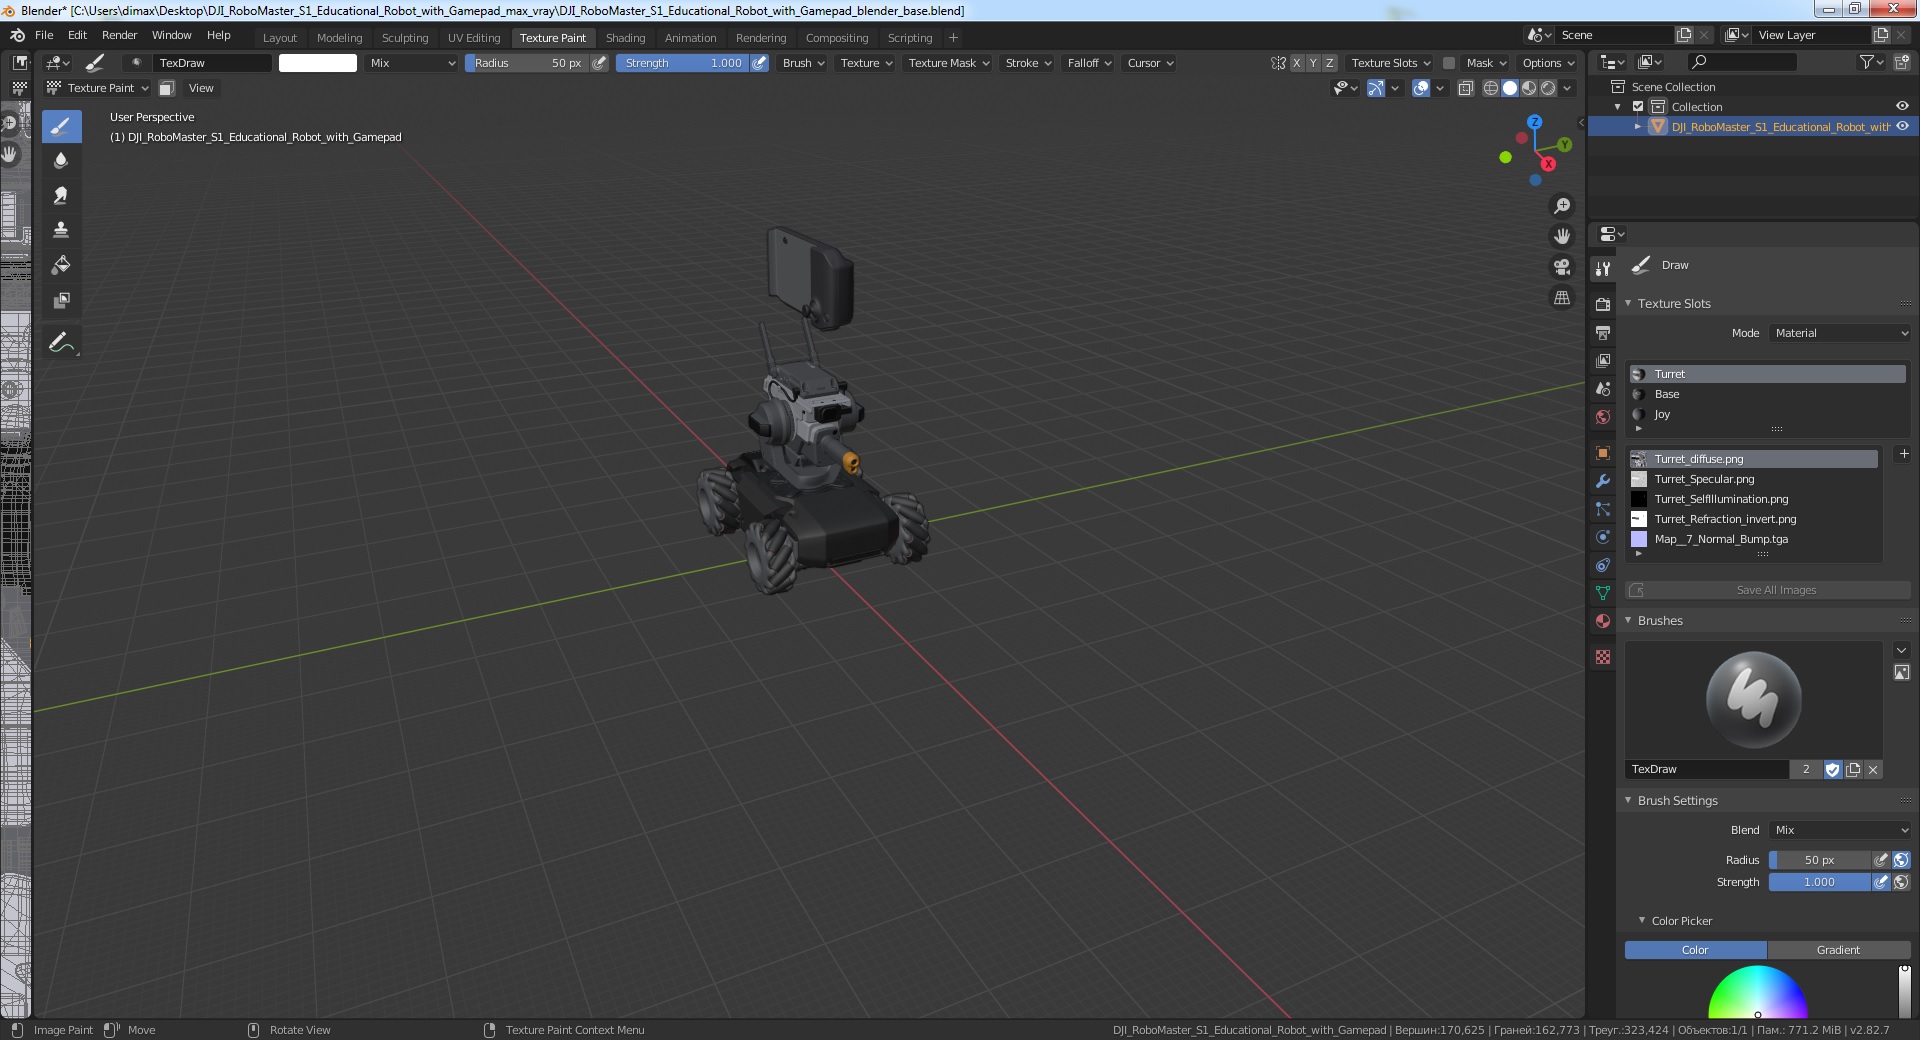Screen dimensions: 1920x1040
Task: Select the Clone stamp tool
Action: [61, 230]
